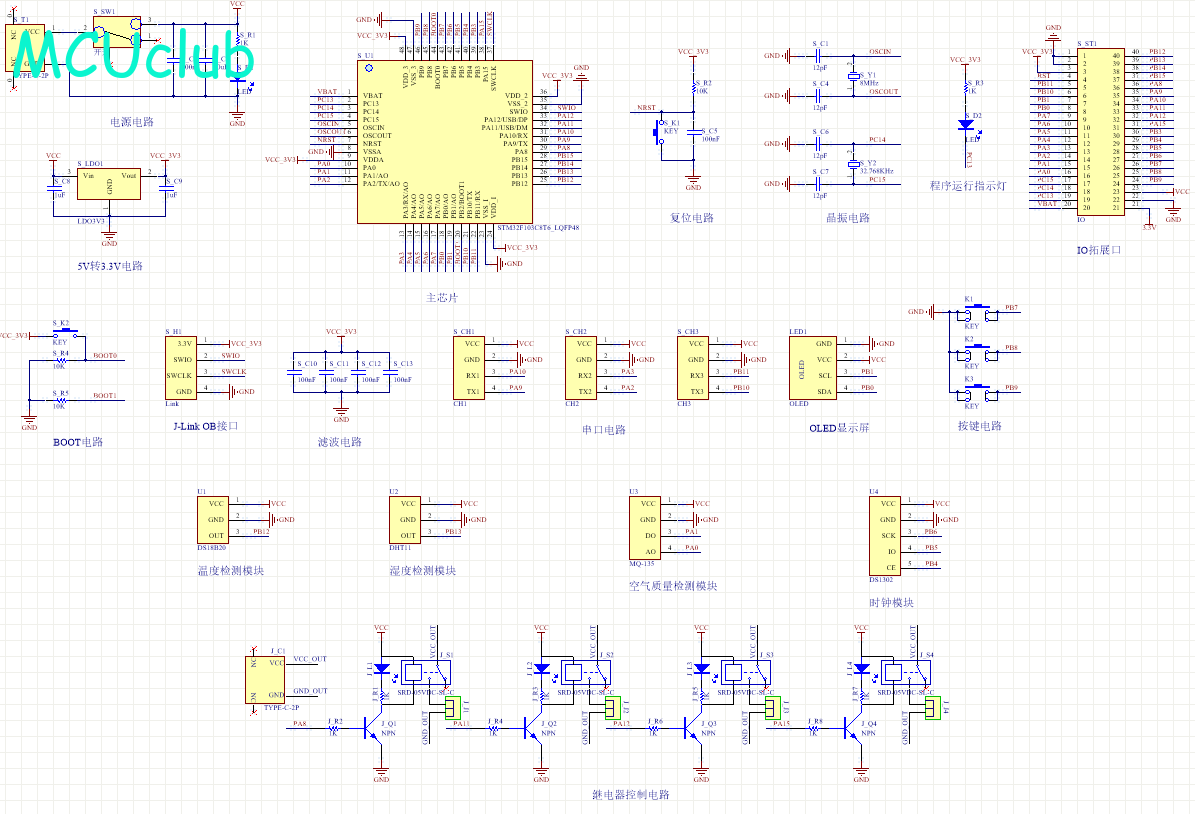The width and height of the screenshot is (1195, 814).
Task: Select the S_D2 LED symbol
Action: (x=966, y=124)
